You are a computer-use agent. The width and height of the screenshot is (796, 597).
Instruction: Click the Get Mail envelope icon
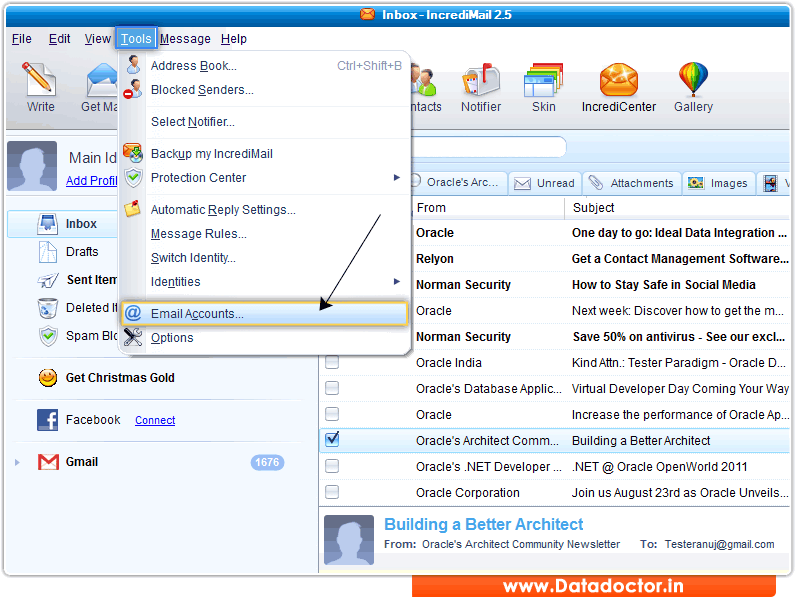[102, 80]
